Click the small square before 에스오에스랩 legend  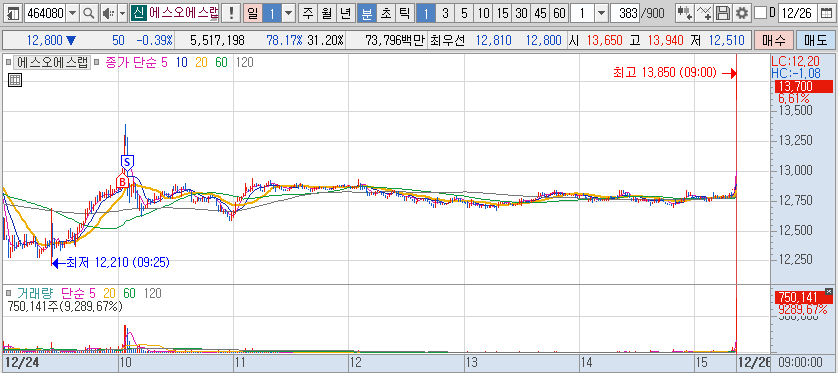8,63
